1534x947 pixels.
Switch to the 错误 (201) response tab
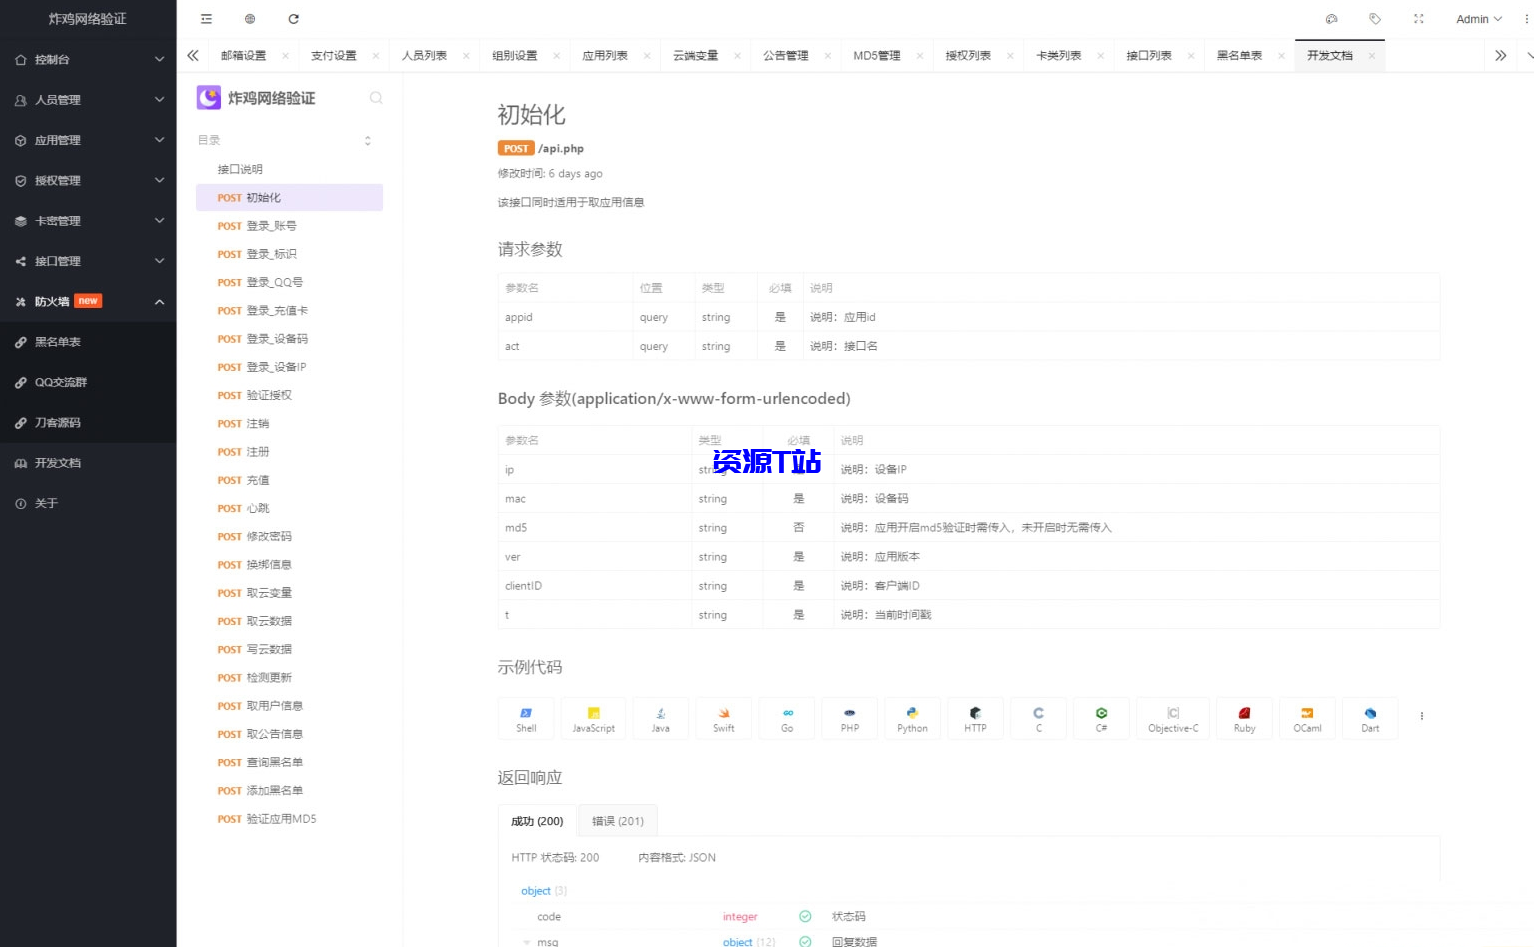pyautogui.click(x=617, y=820)
